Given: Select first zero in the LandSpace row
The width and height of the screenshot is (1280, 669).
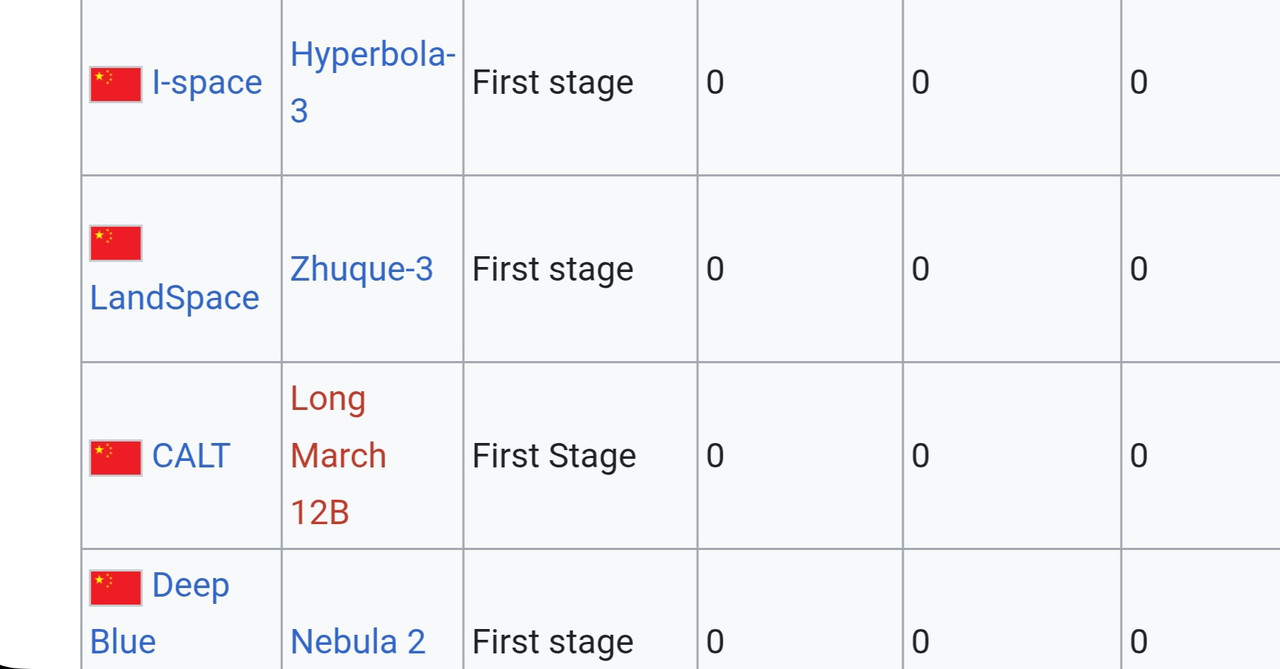Looking at the screenshot, I should point(715,269).
